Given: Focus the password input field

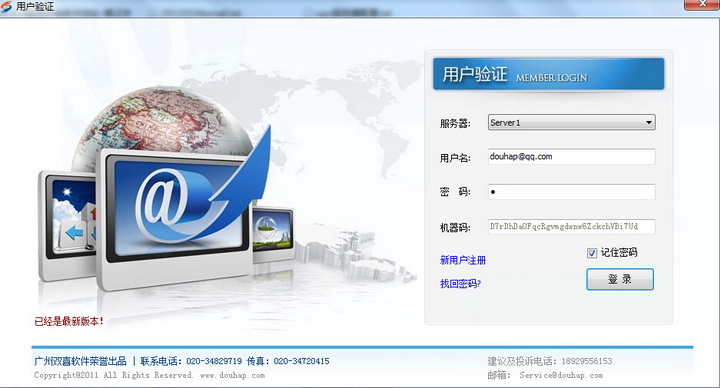Looking at the screenshot, I should (x=571, y=192).
